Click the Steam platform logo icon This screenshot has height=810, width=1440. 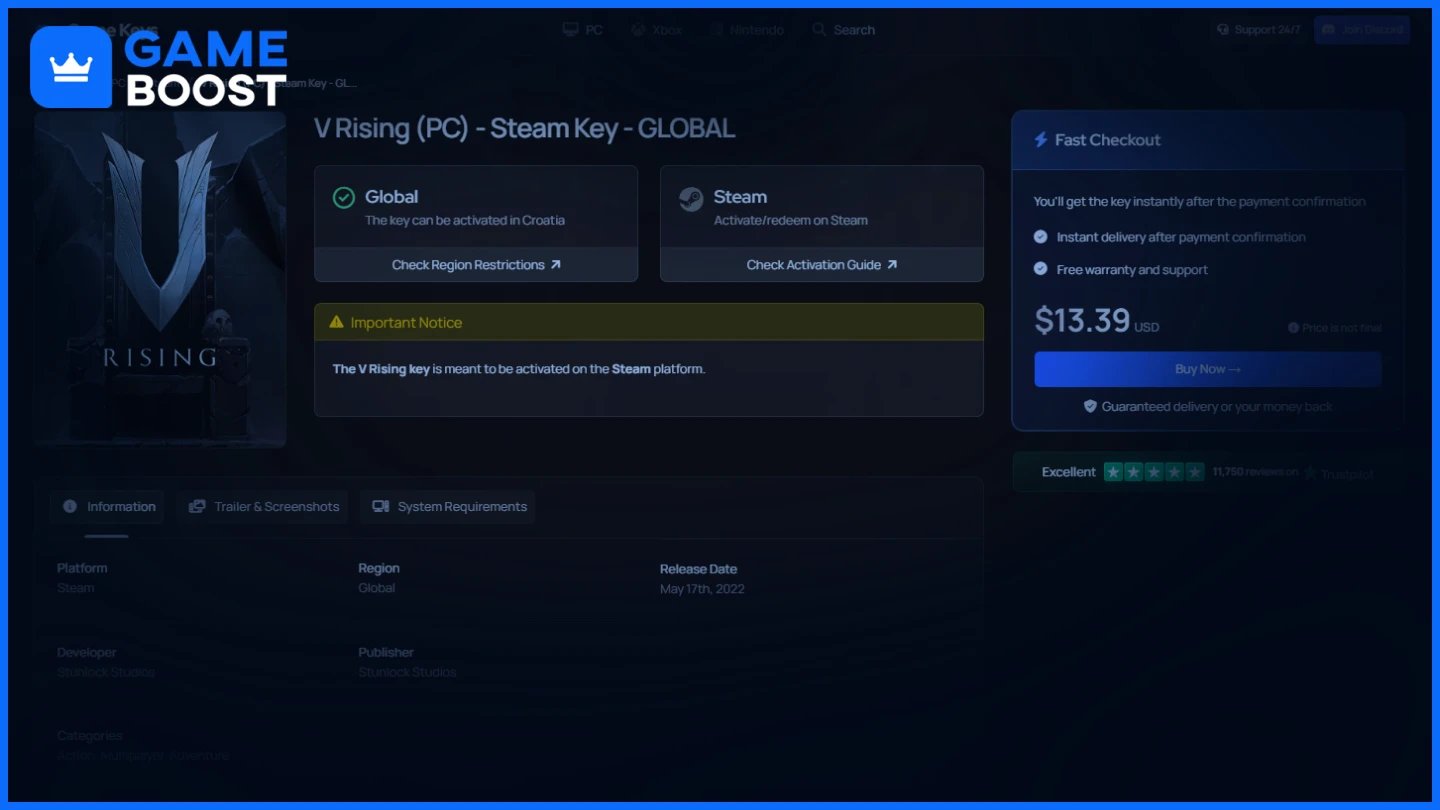pos(691,199)
